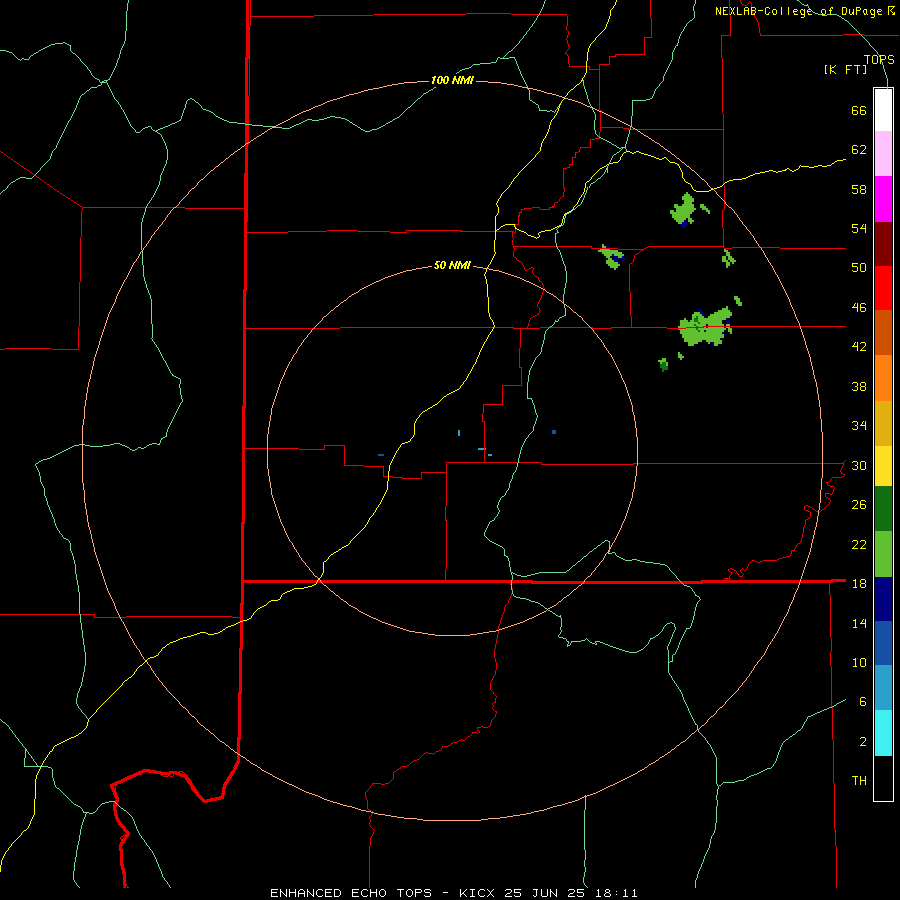Click the green echo with the blue core west of the largest
The image size is (900, 900).
click(x=611, y=257)
